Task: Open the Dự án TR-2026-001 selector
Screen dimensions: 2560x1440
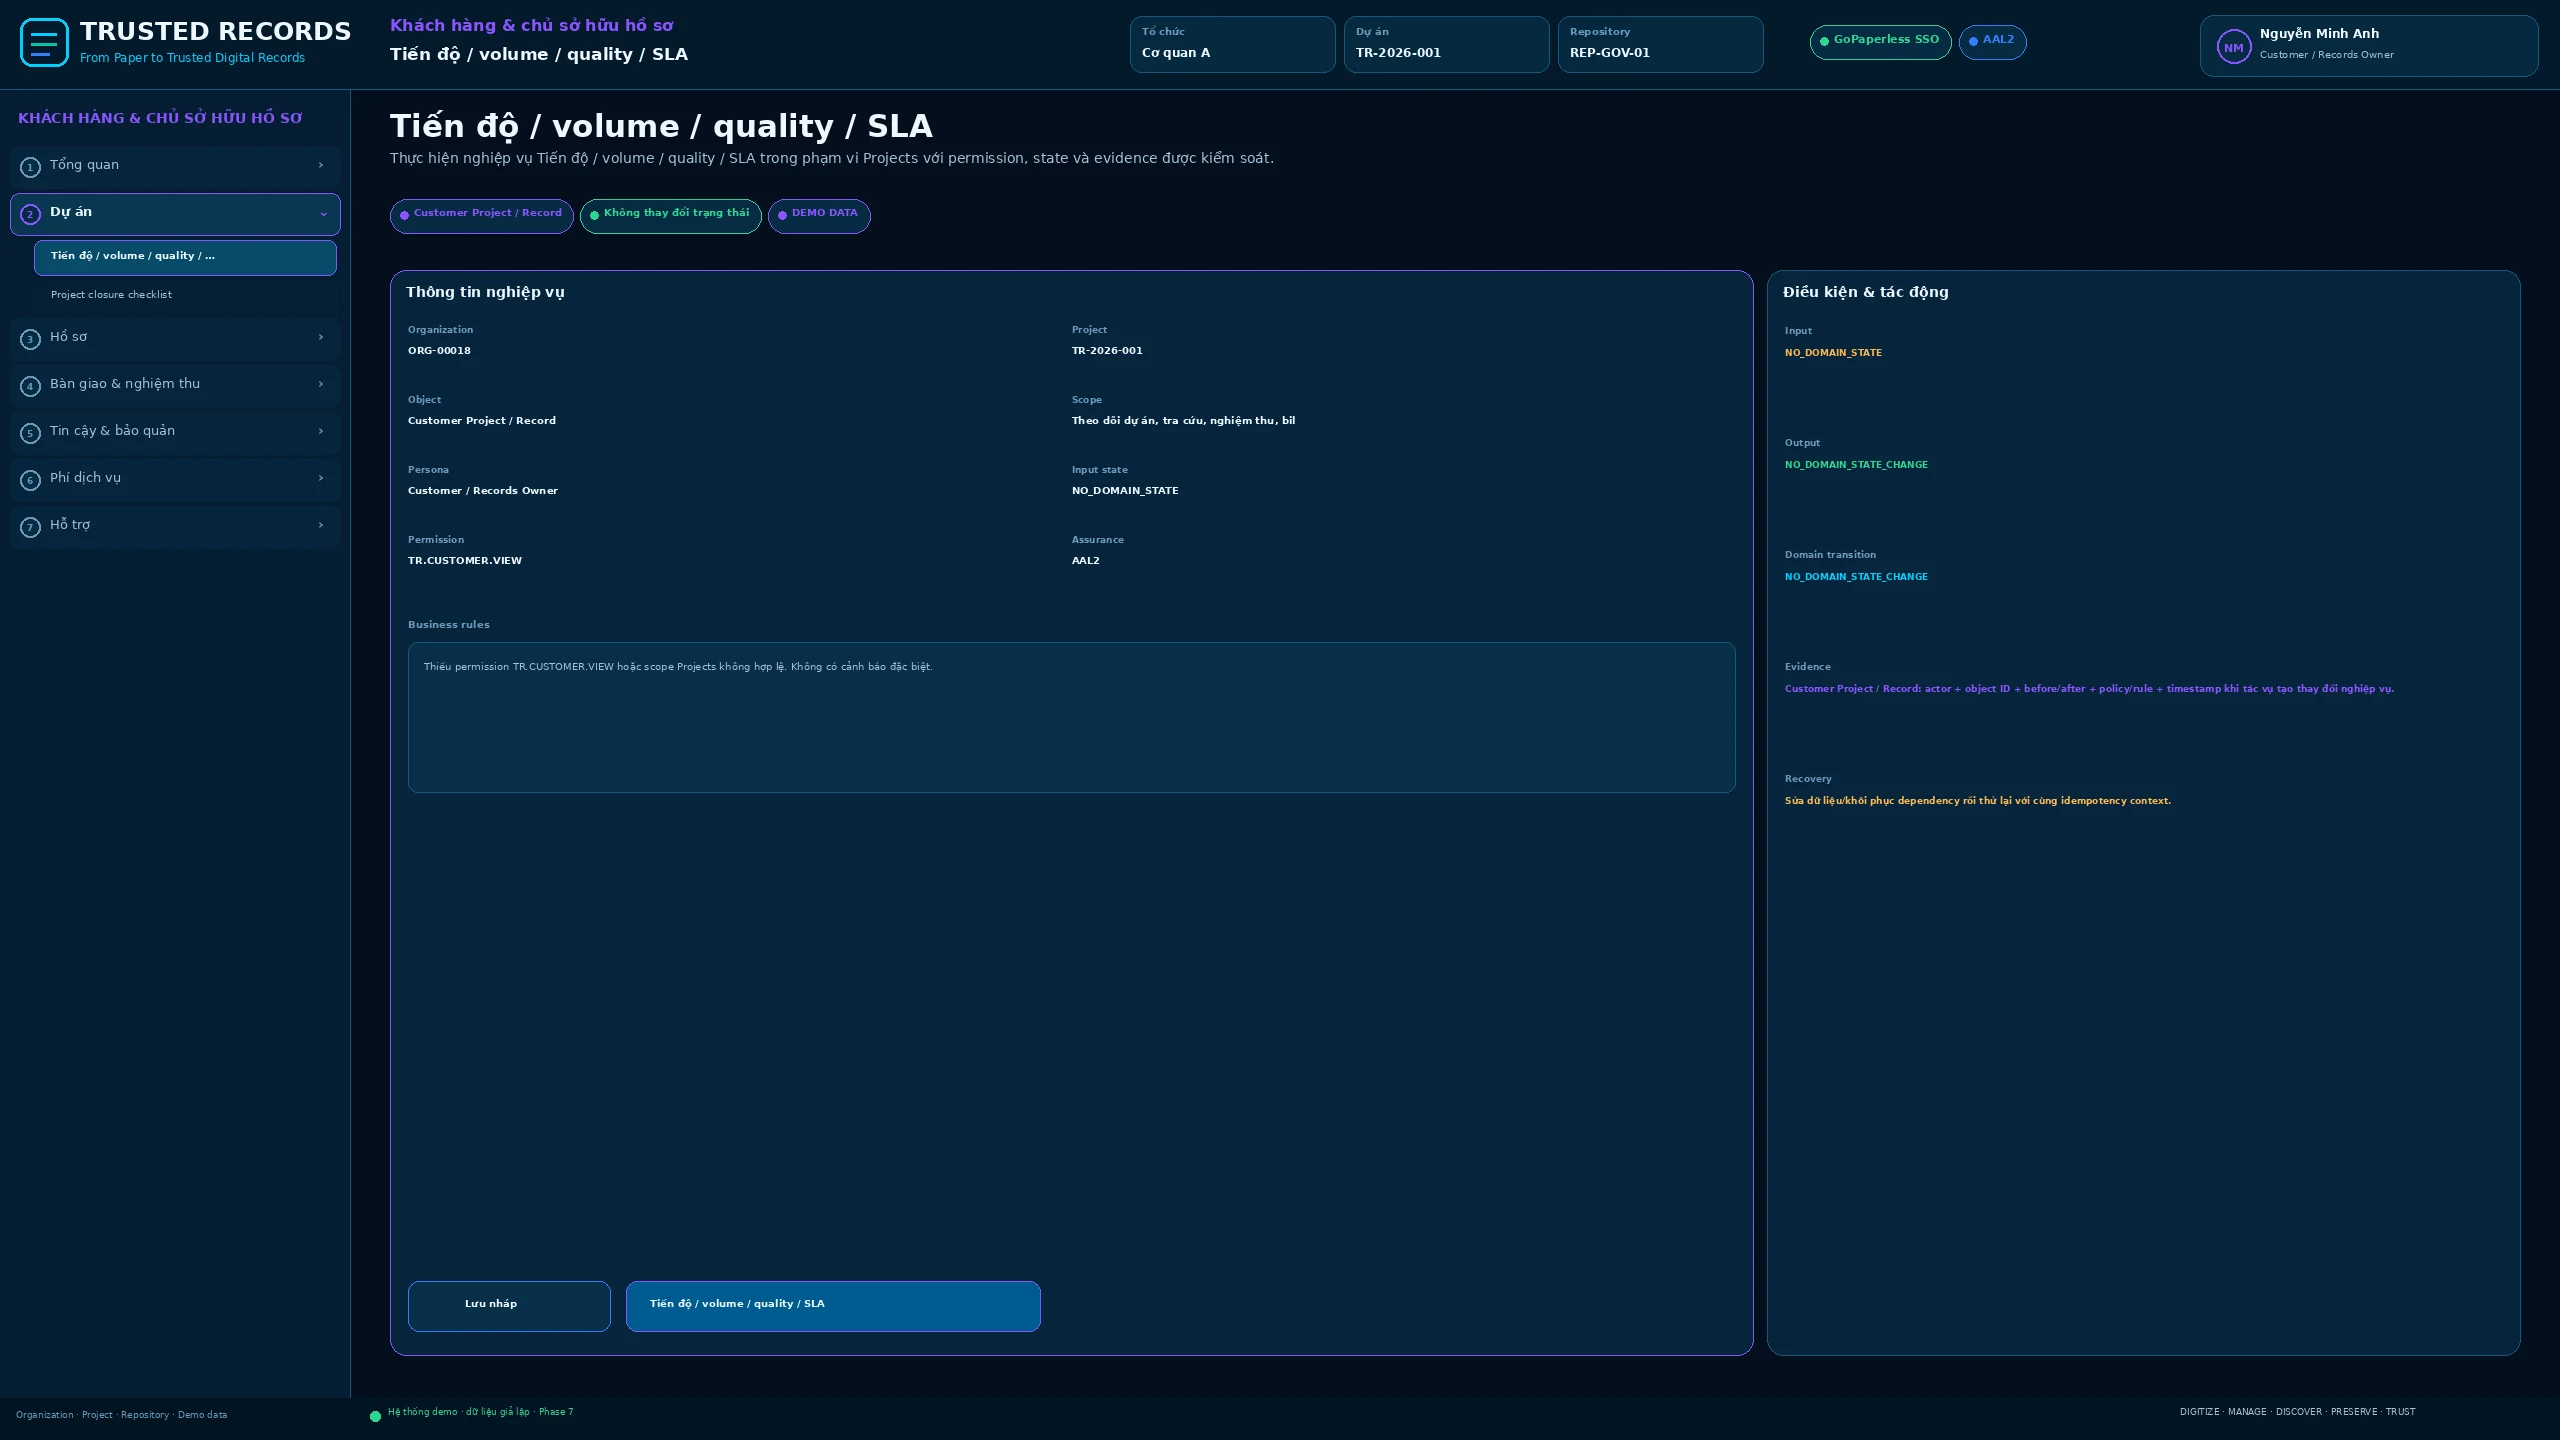Action: click(1446, 44)
